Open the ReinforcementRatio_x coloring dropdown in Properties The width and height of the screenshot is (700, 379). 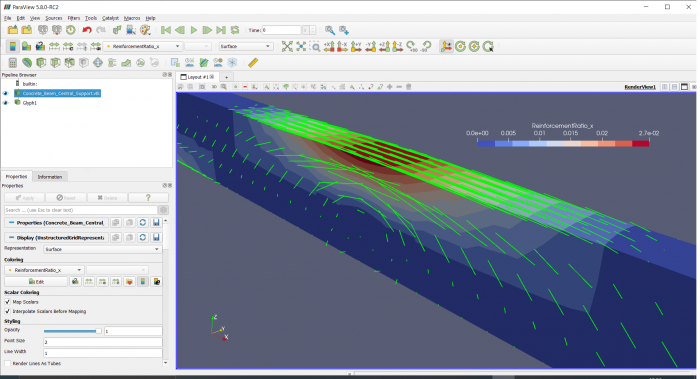(x=43, y=270)
